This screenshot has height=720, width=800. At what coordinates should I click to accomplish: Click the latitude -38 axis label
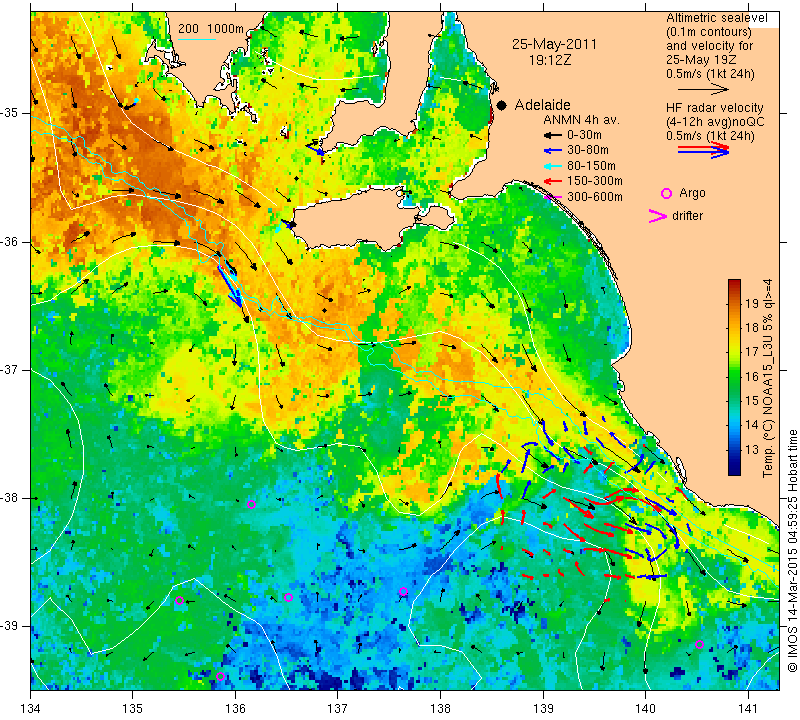pyautogui.click(x=9, y=498)
